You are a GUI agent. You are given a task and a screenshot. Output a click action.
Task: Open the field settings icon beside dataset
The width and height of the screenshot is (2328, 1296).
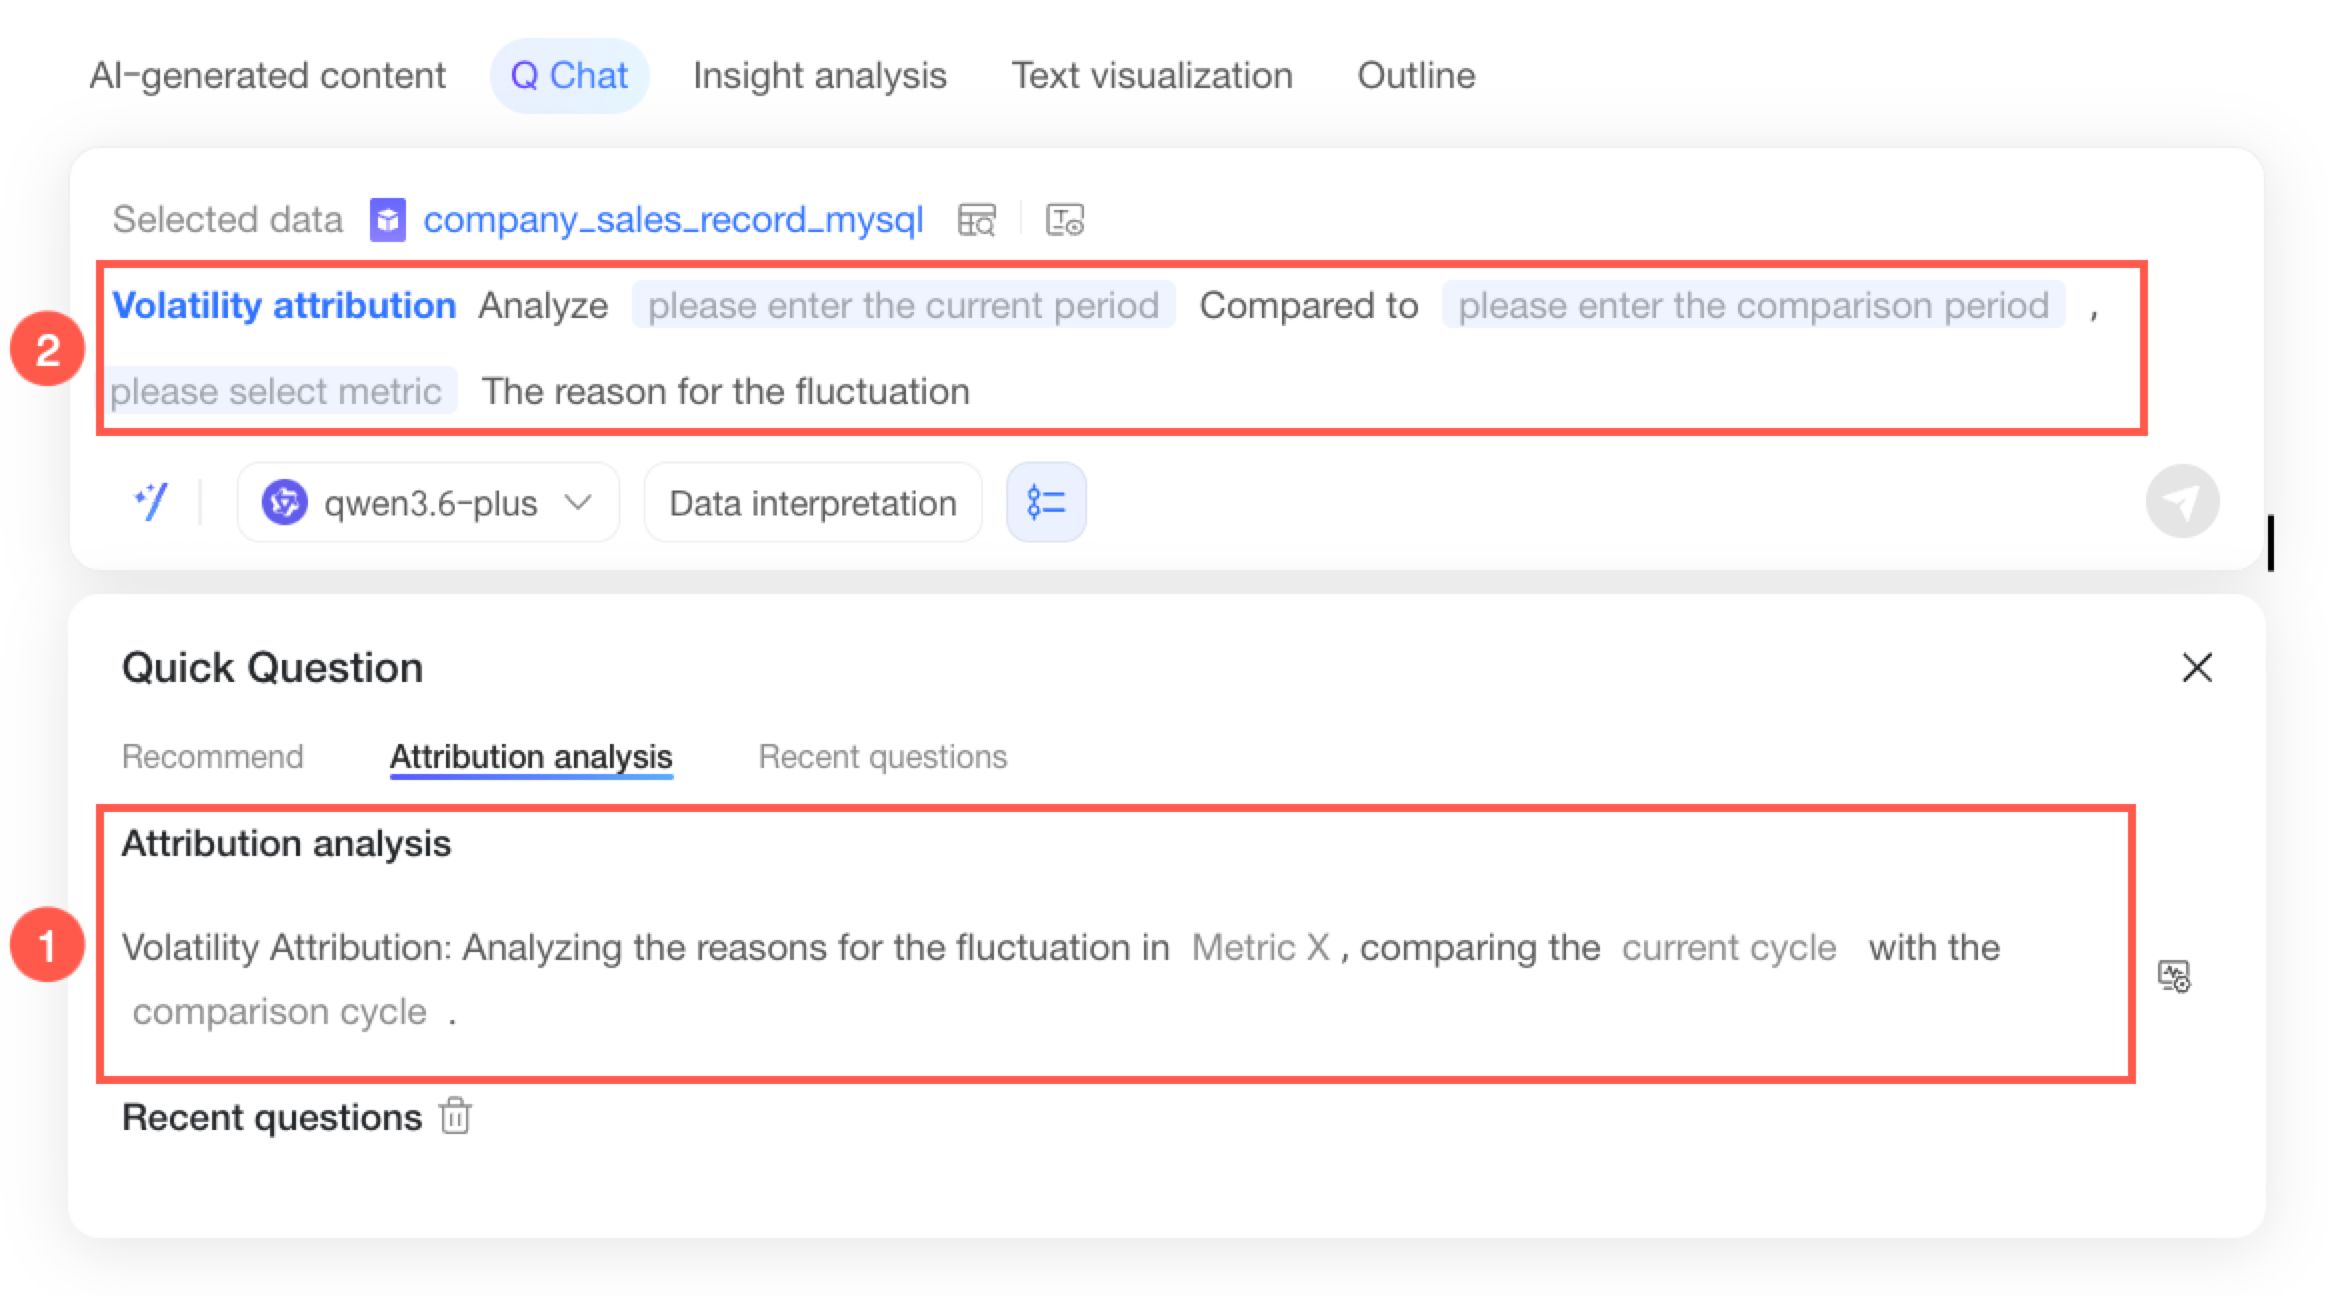1065,219
